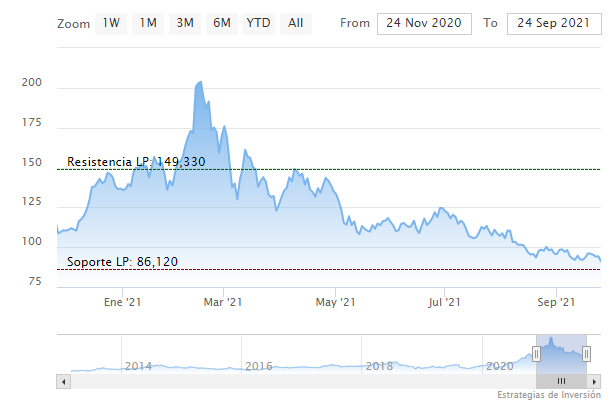The width and height of the screenshot is (615, 408).
Task: Click navigator scrollbar right arrow
Action: (x=594, y=381)
